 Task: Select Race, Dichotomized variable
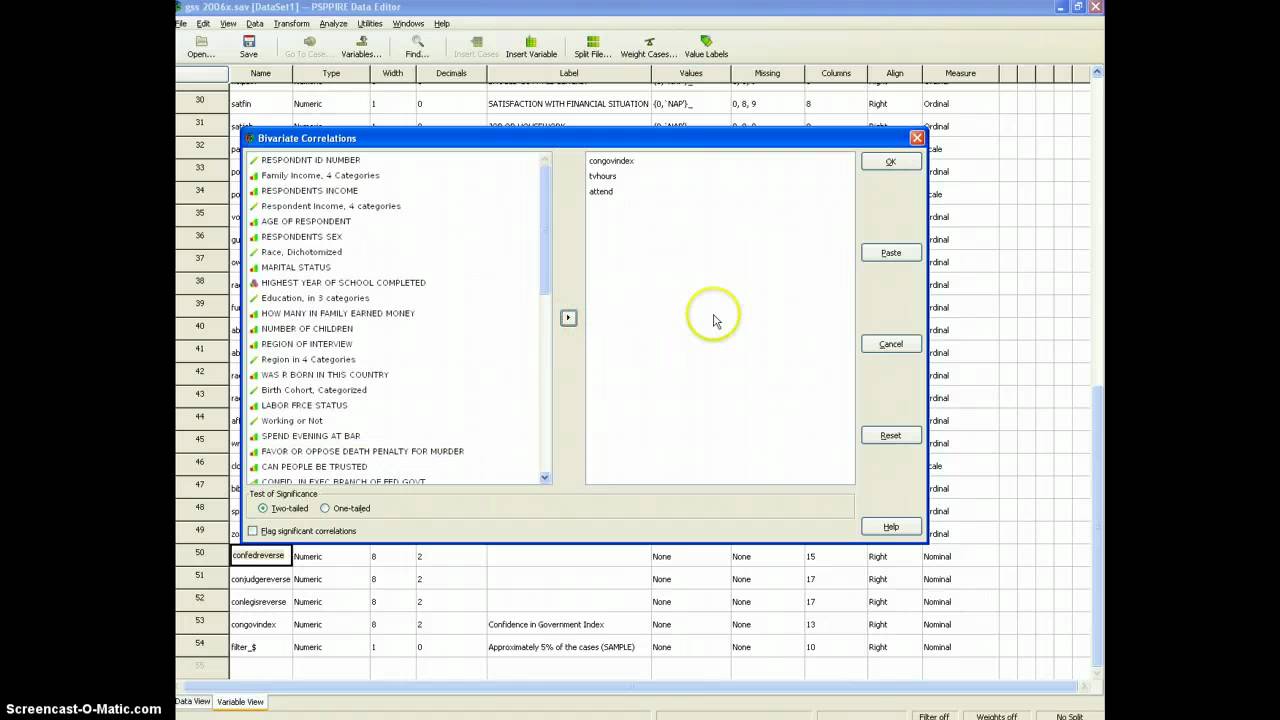point(301,252)
